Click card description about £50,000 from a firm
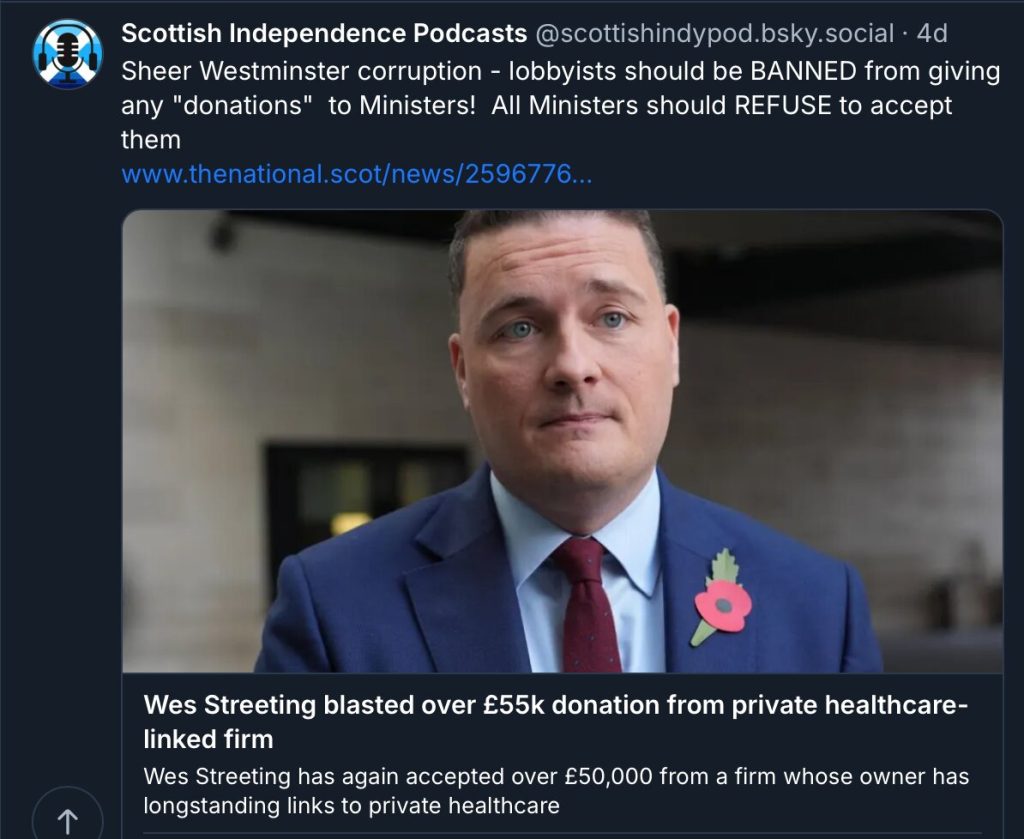This screenshot has height=839, width=1024. pyautogui.click(x=556, y=791)
